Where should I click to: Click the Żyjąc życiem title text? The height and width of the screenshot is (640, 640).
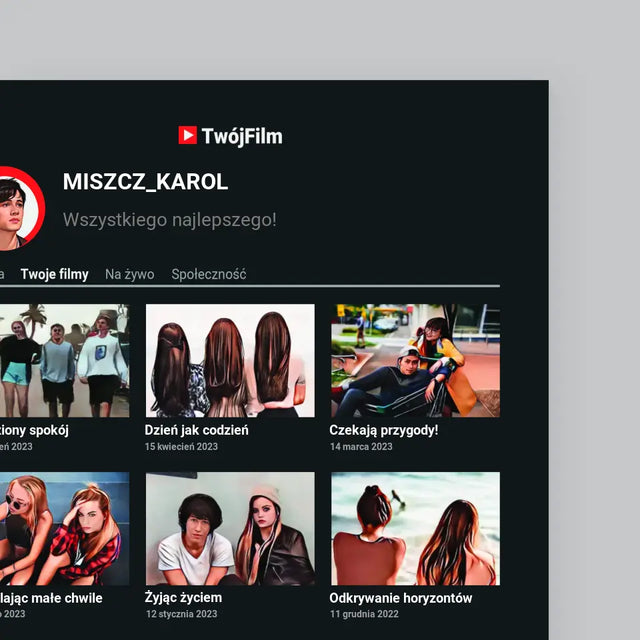[183, 598]
